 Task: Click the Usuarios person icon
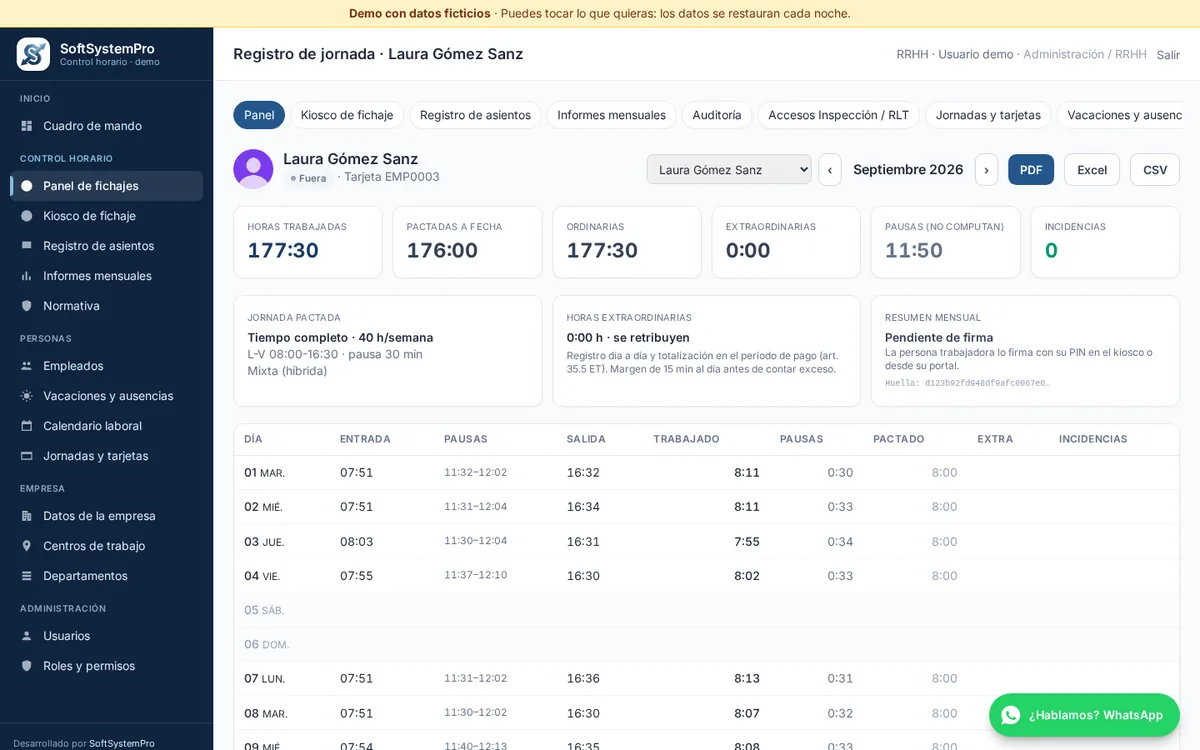click(x=26, y=636)
